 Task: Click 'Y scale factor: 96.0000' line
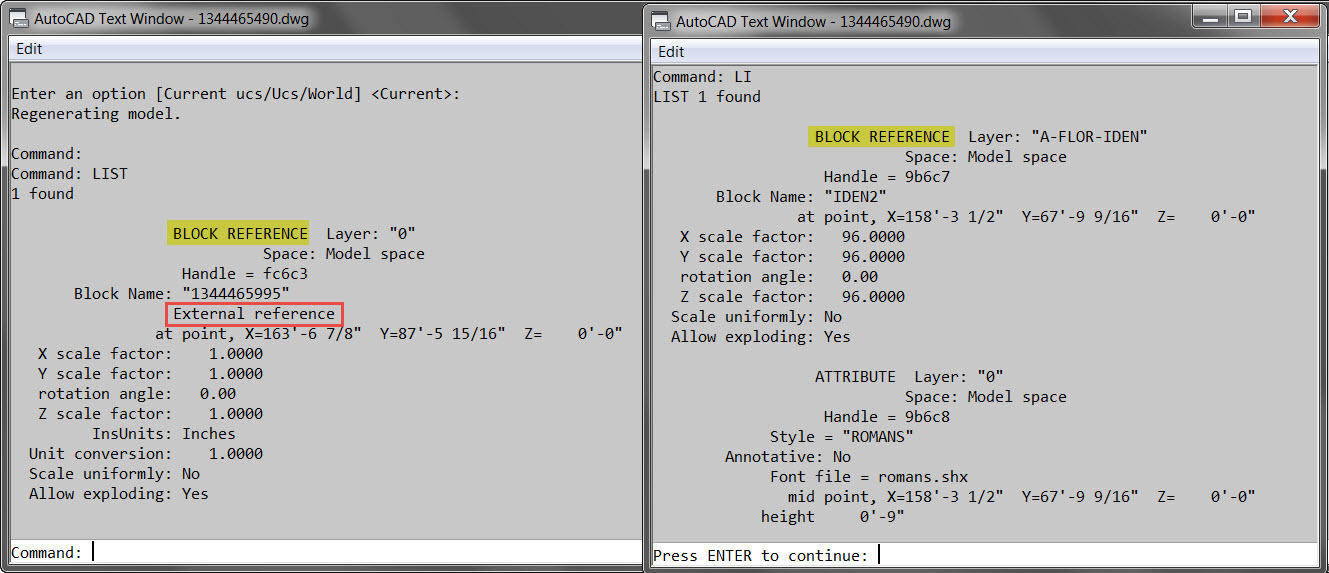coord(792,257)
